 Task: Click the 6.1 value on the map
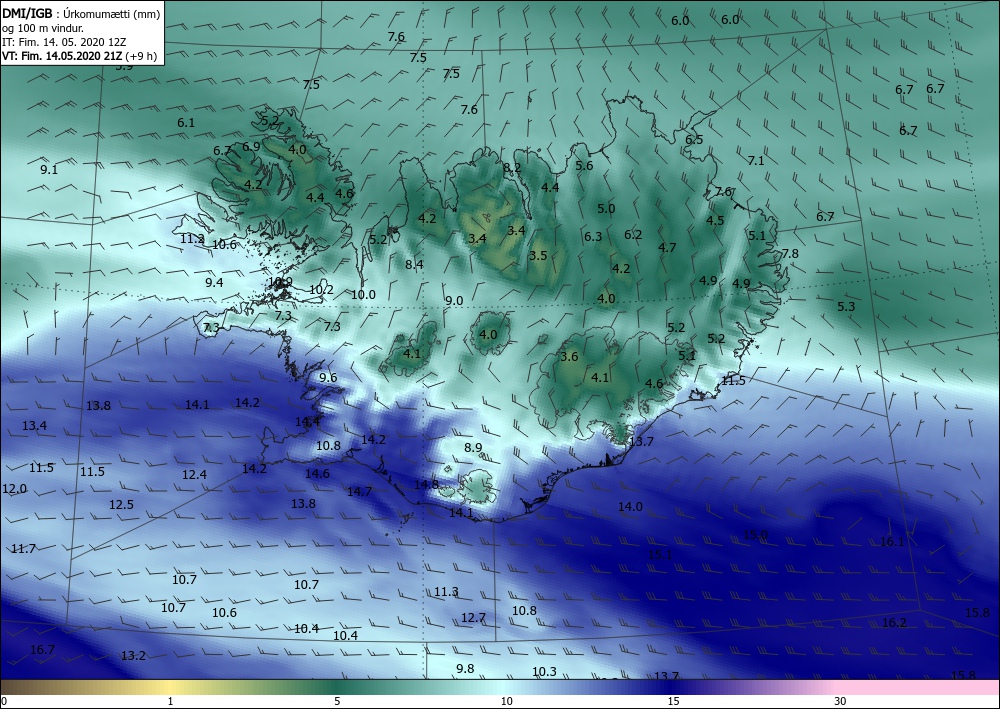[186, 122]
